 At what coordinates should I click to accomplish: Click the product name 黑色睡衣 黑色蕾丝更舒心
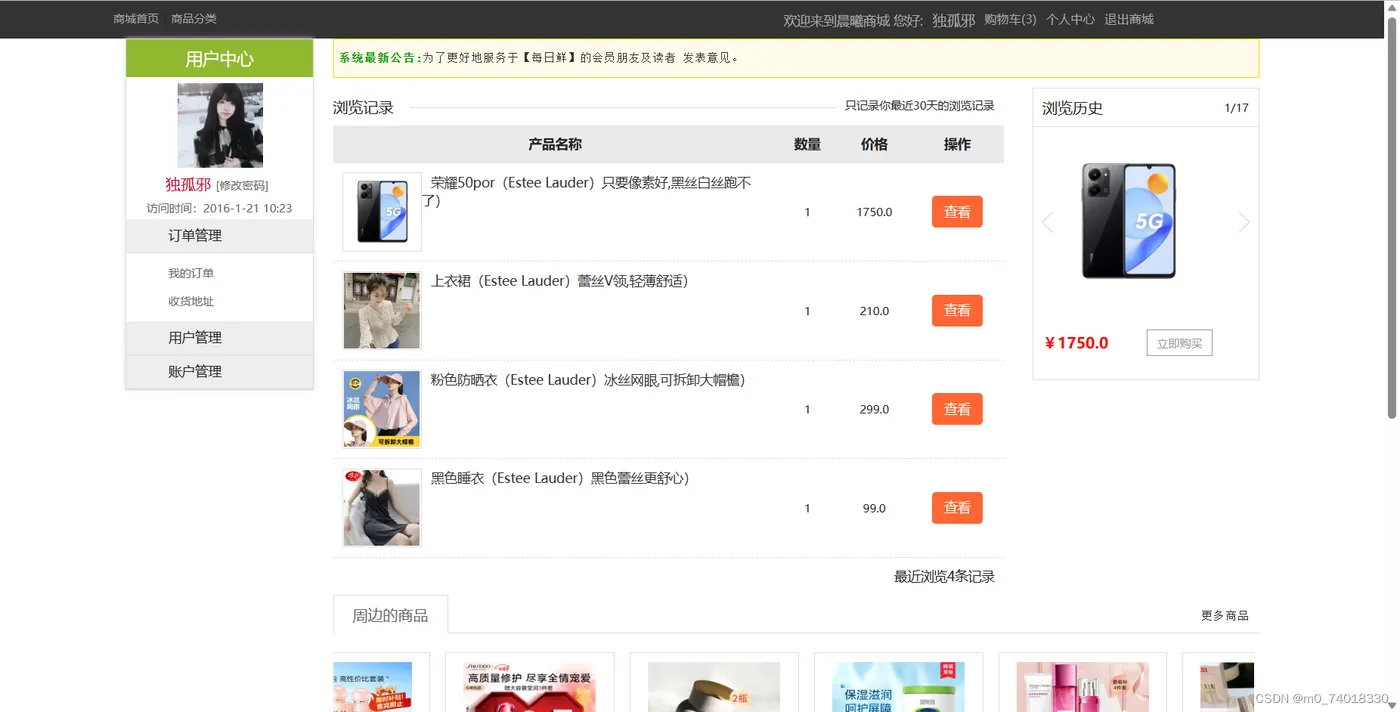[x=560, y=478]
